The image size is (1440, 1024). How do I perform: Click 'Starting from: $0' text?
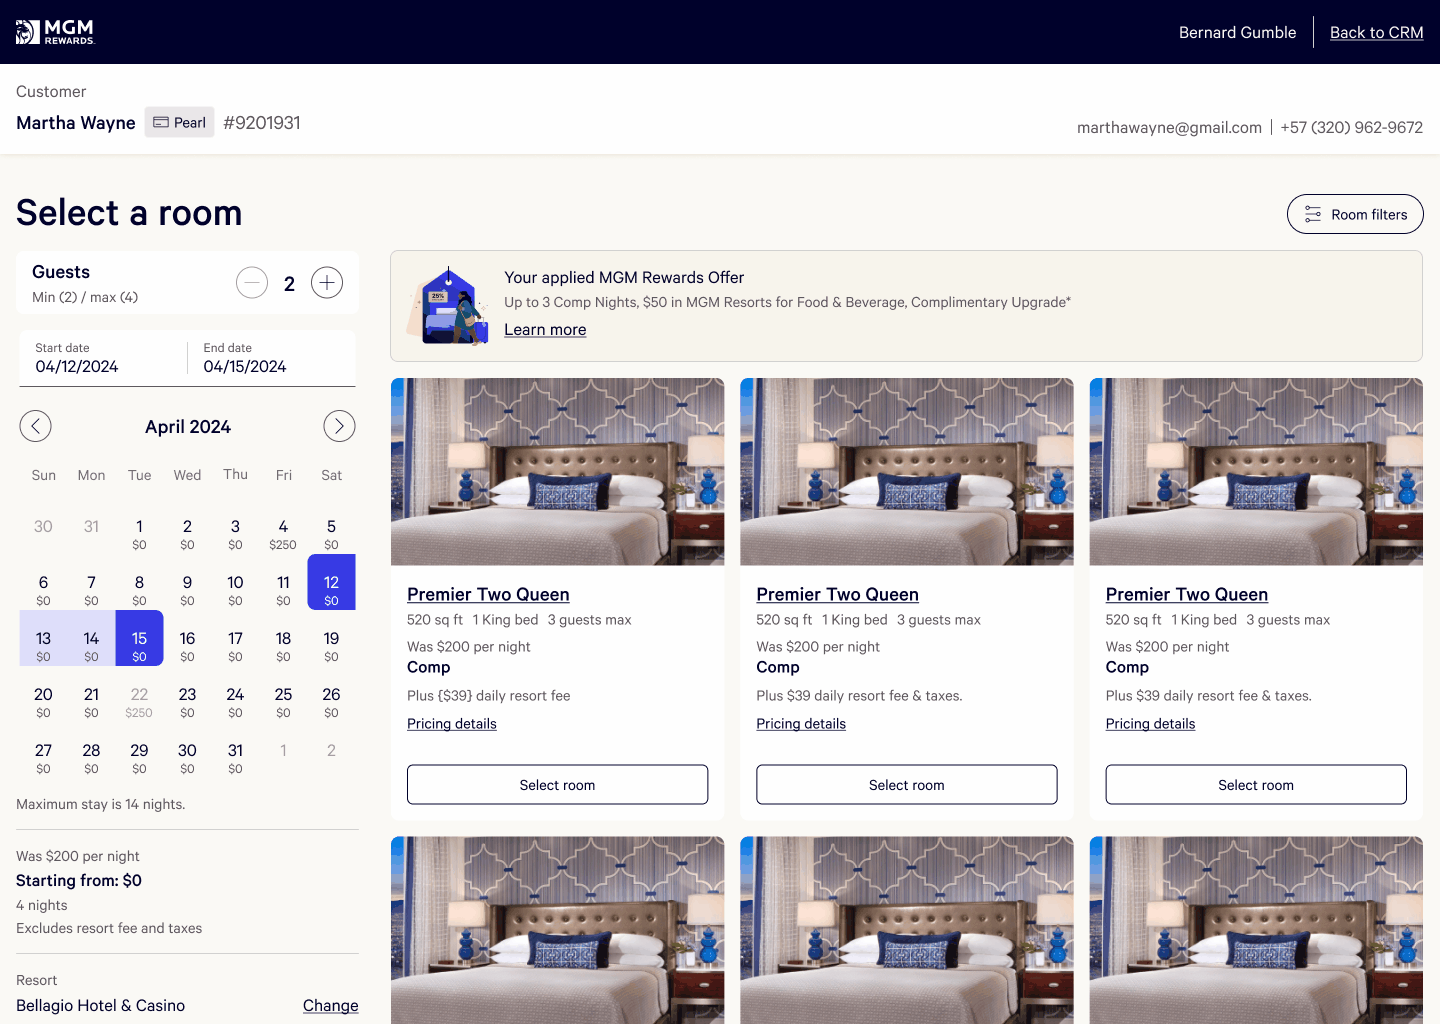point(79,880)
